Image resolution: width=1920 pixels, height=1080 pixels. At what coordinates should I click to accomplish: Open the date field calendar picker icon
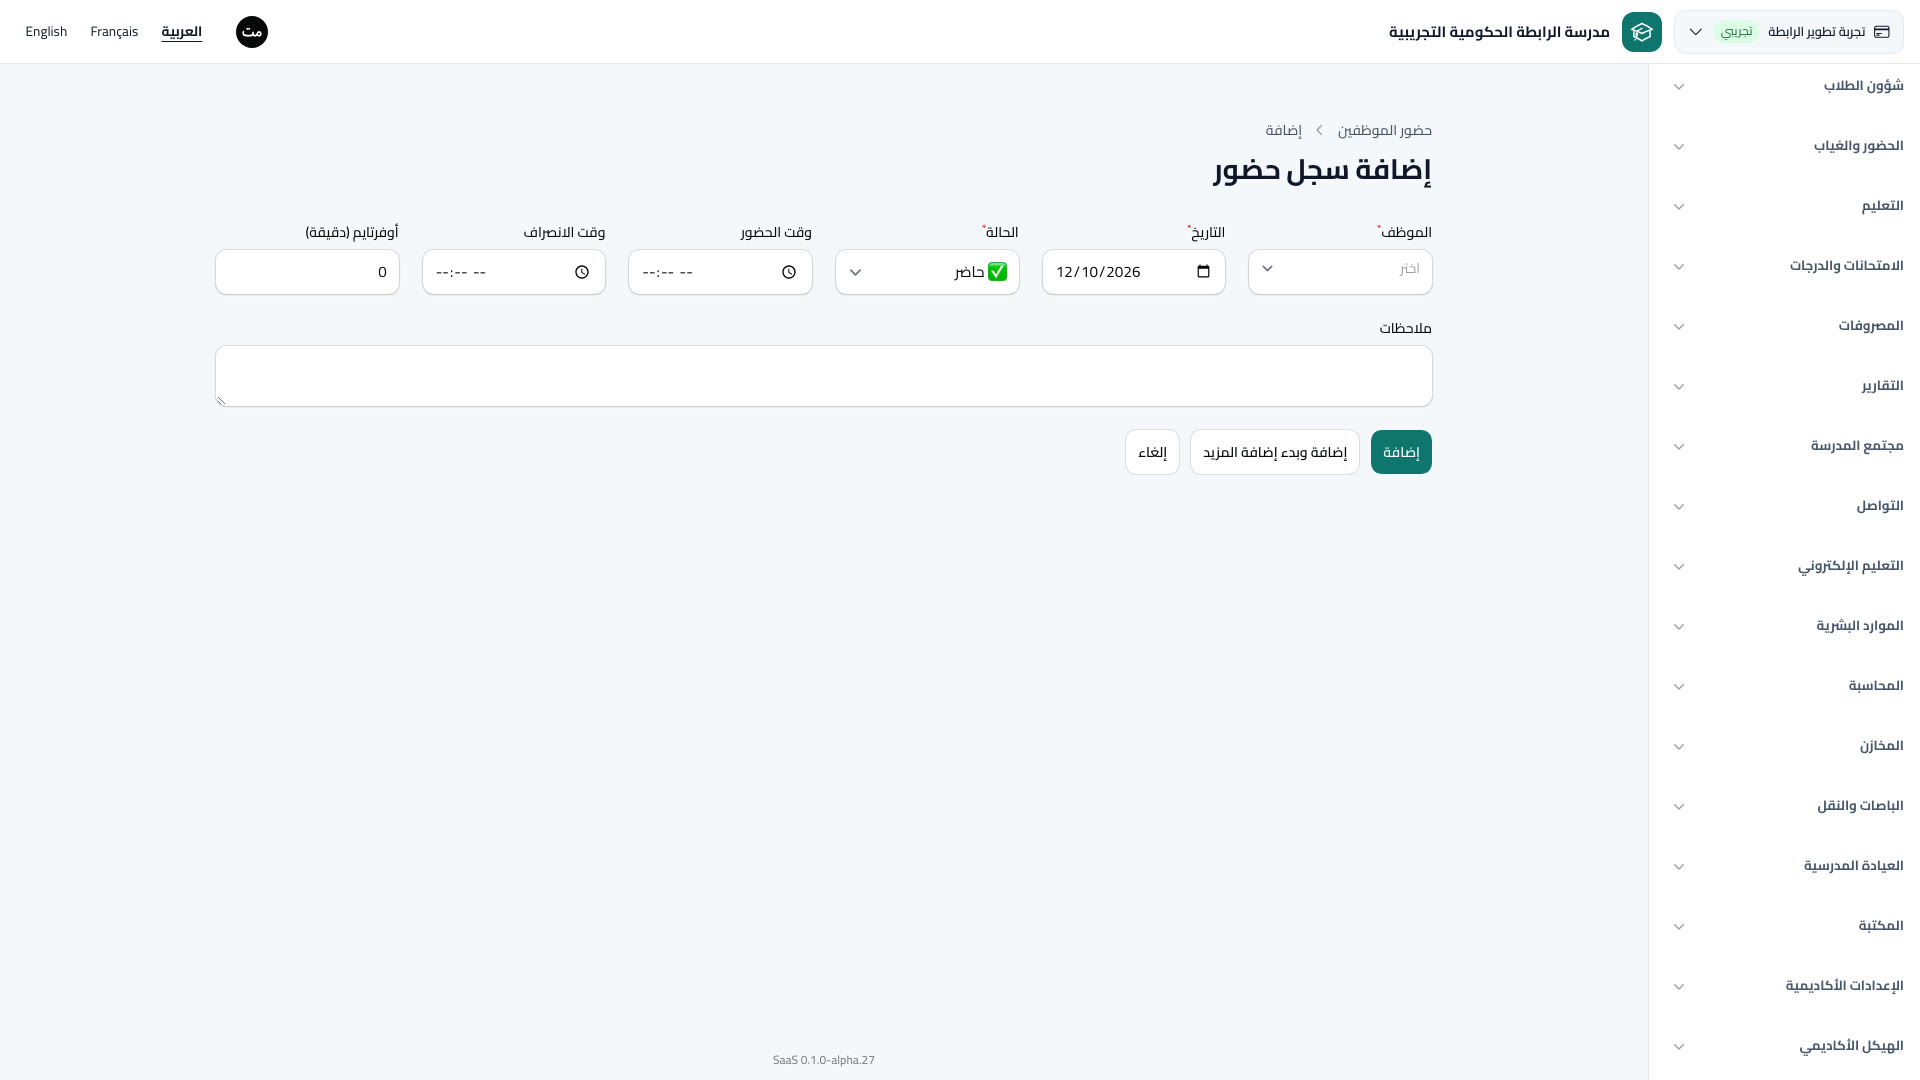pyautogui.click(x=1204, y=272)
